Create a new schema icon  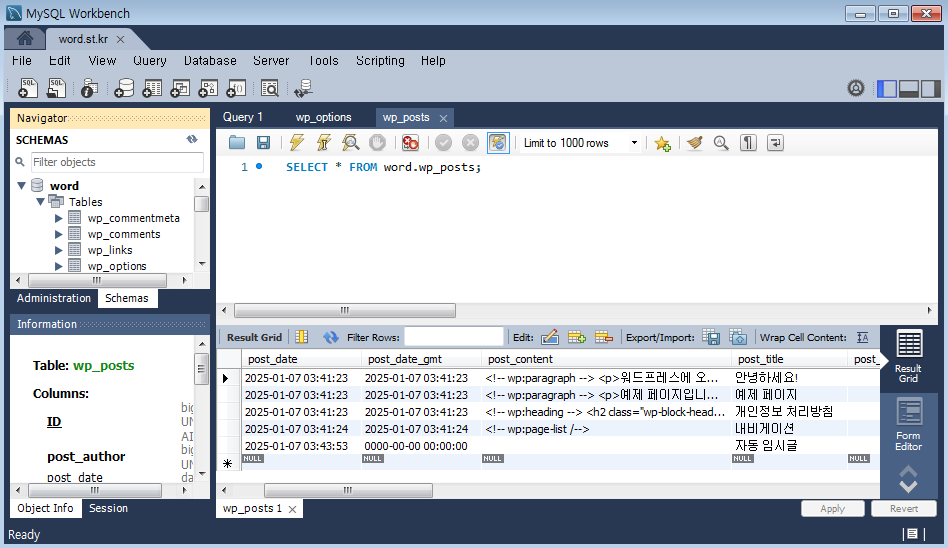124,88
